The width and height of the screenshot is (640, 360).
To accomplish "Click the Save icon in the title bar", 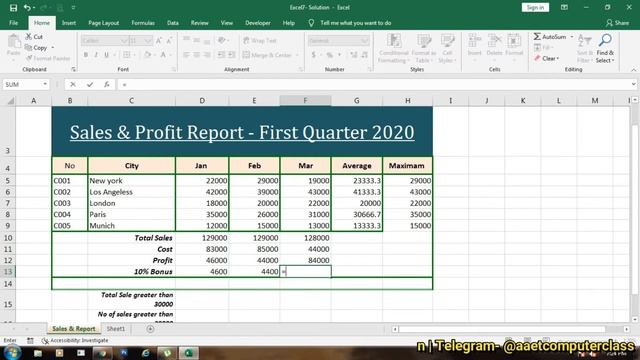I will pos(13,7).
